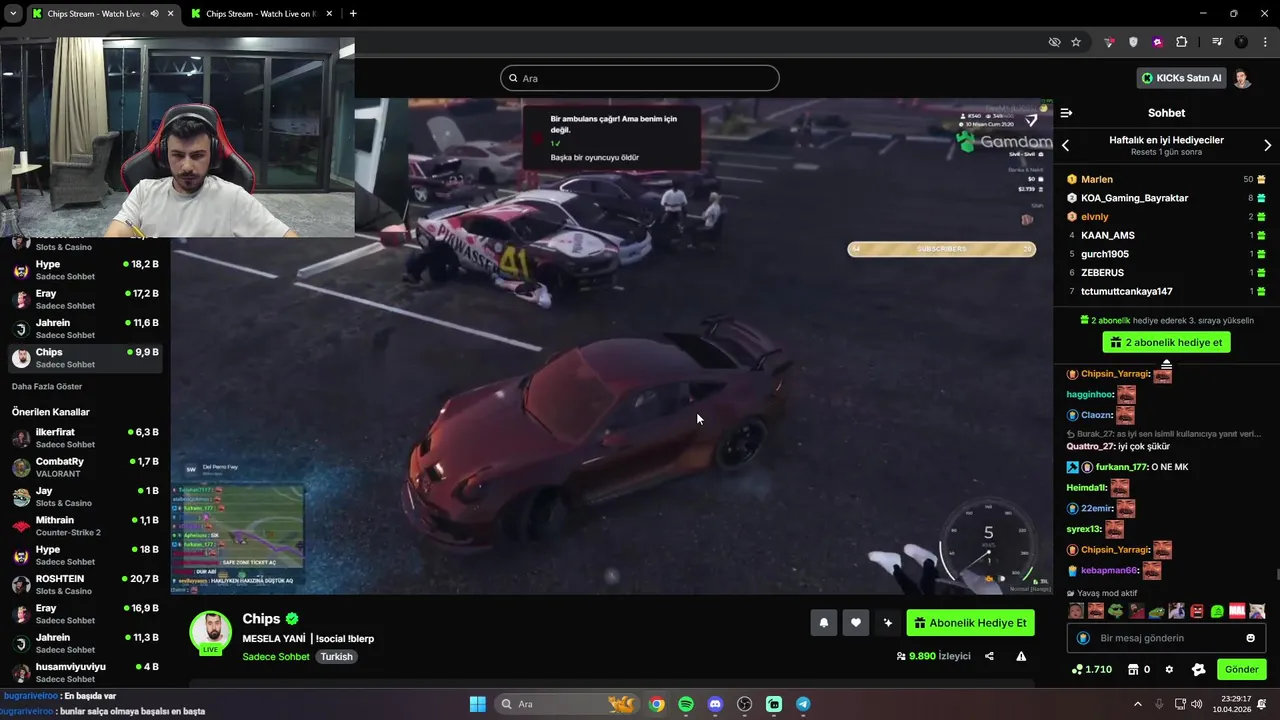
Task: Open CombatRy VALORANT channel
Action: (x=85, y=467)
